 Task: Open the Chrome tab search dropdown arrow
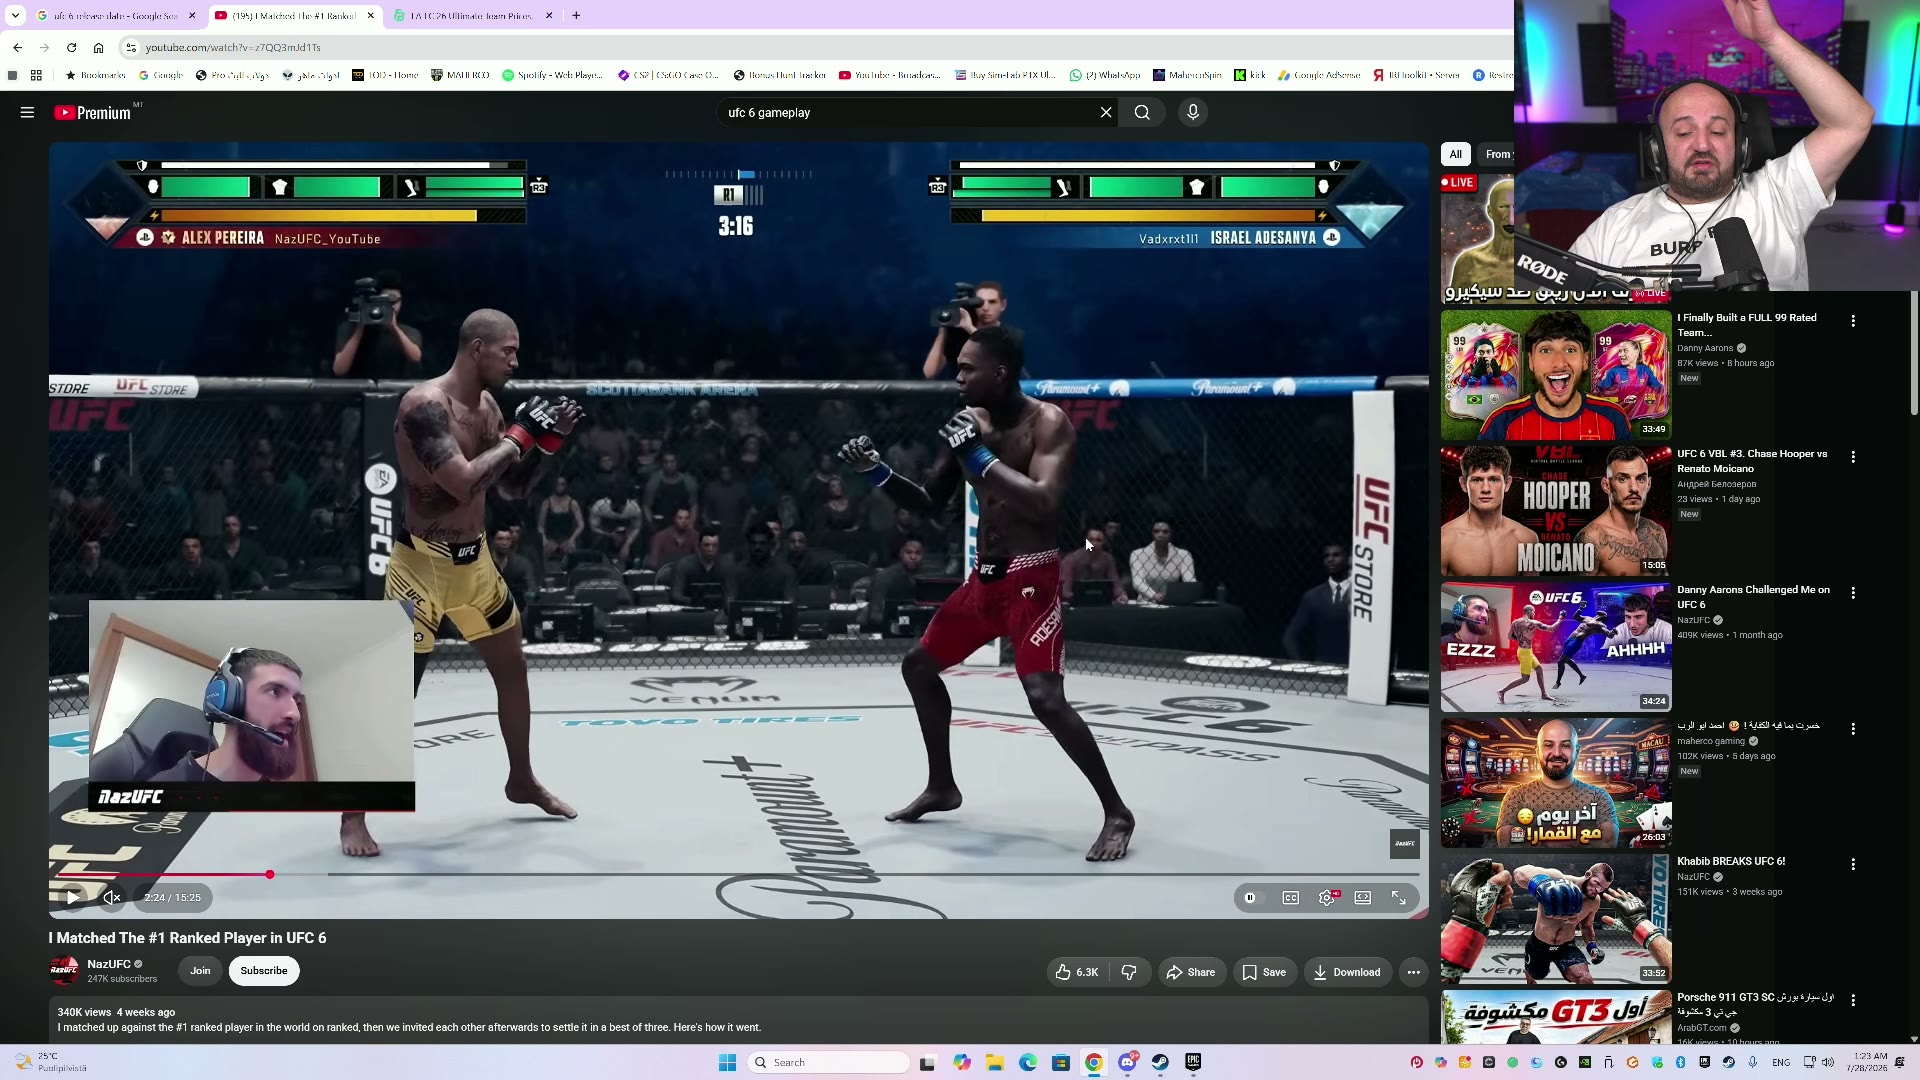coord(15,16)
